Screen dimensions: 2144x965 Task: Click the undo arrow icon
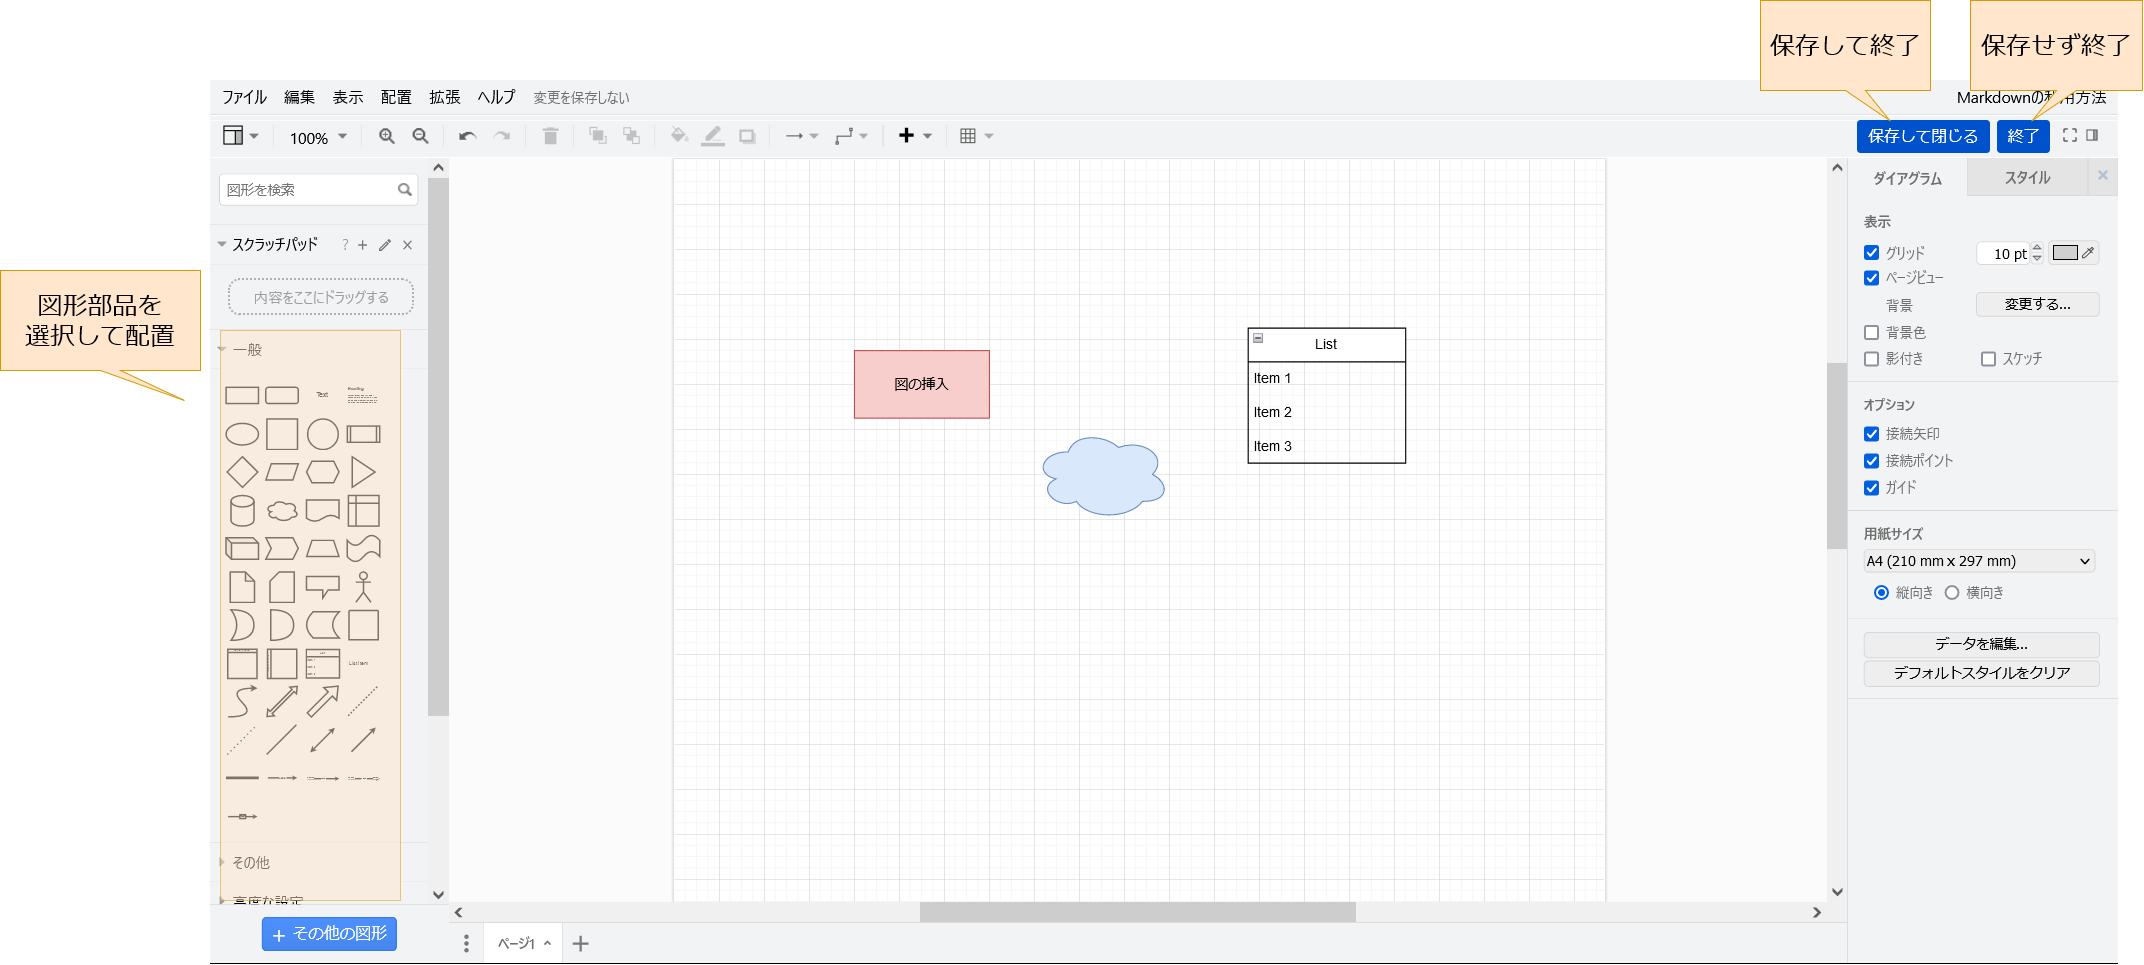click(467, 136)
